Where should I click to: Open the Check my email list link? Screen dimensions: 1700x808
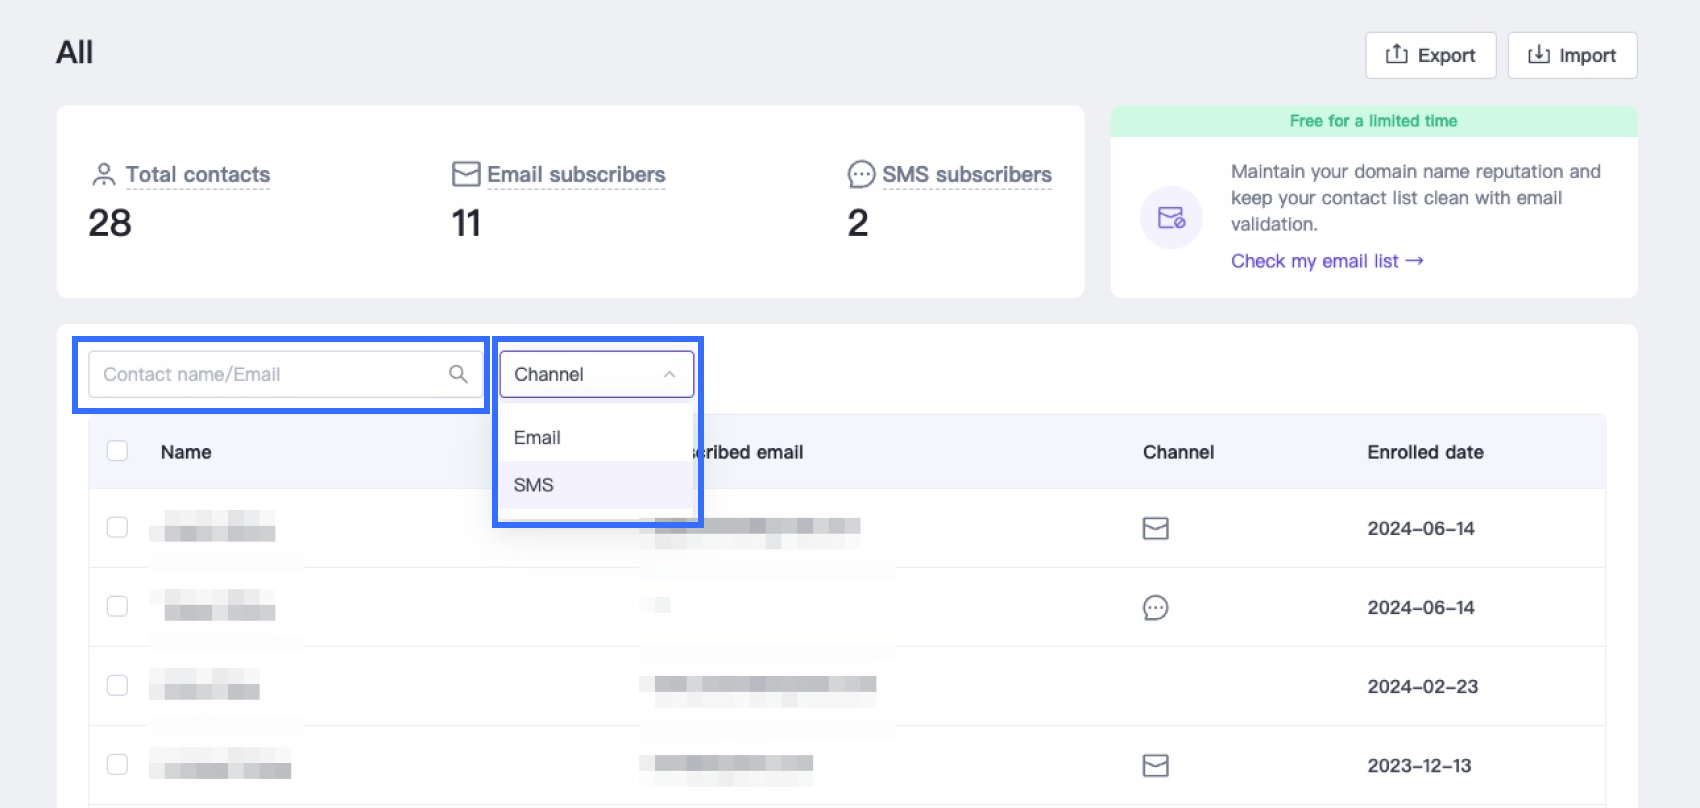click(x=1326, y=261)
